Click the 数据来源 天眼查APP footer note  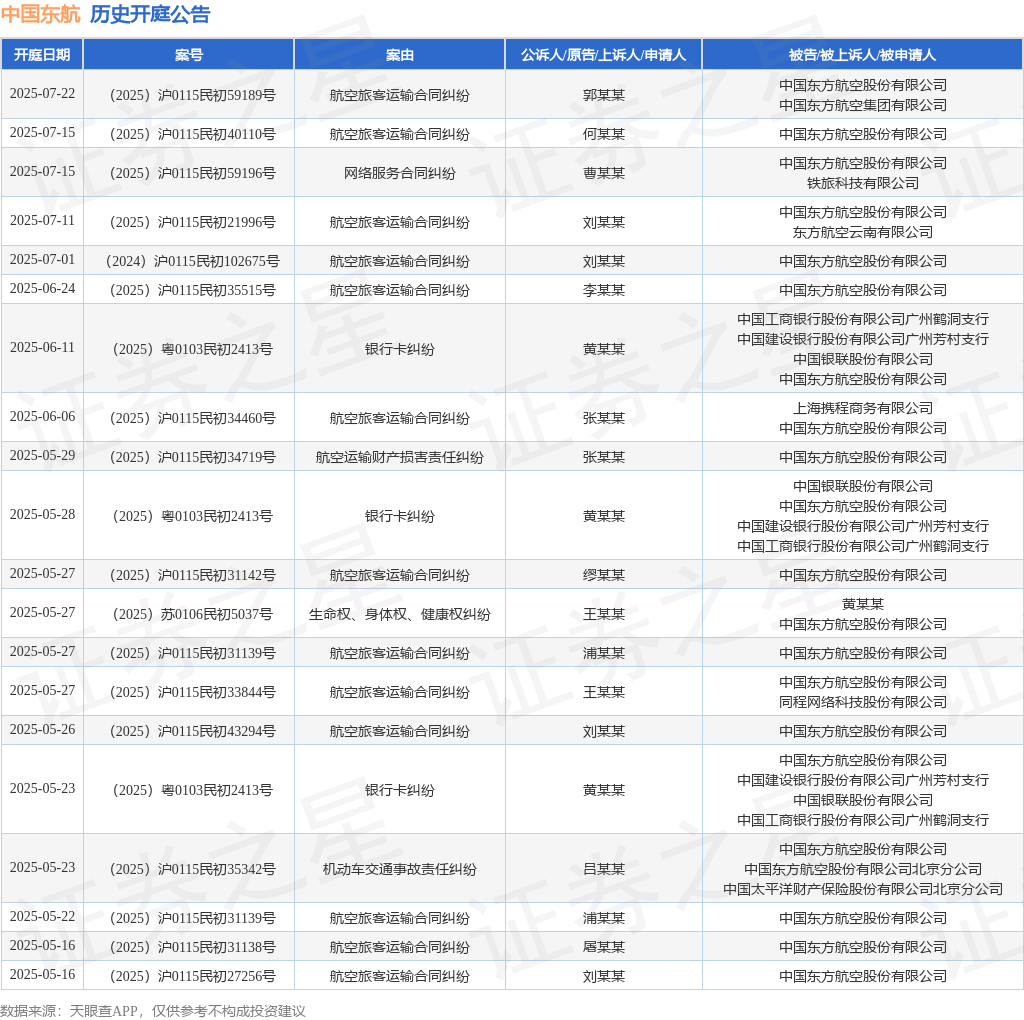pyautogui.click(x=153, y=1011)
